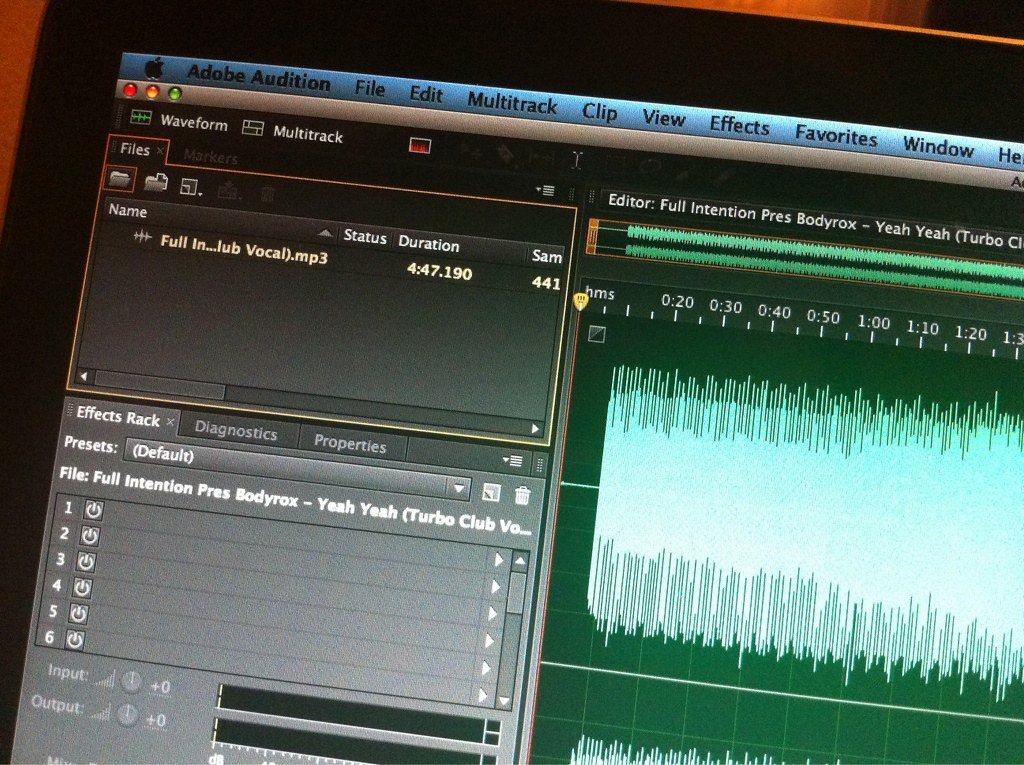
Task: Click the Duration column header
Action: click(428, 244)
